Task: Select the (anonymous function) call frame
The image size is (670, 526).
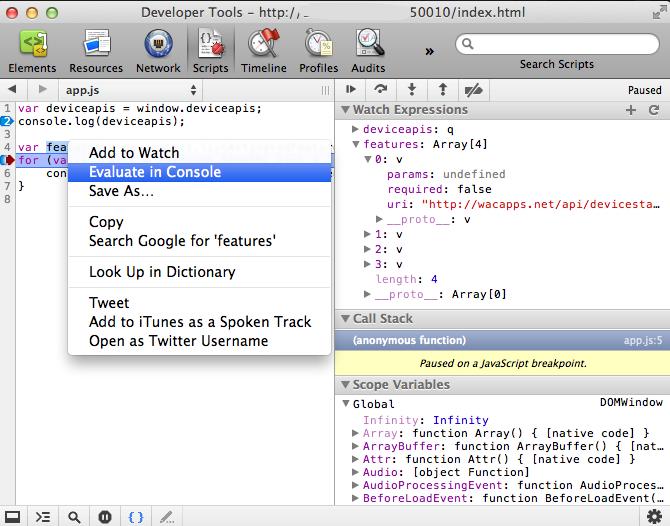Action: pos(502,341)
